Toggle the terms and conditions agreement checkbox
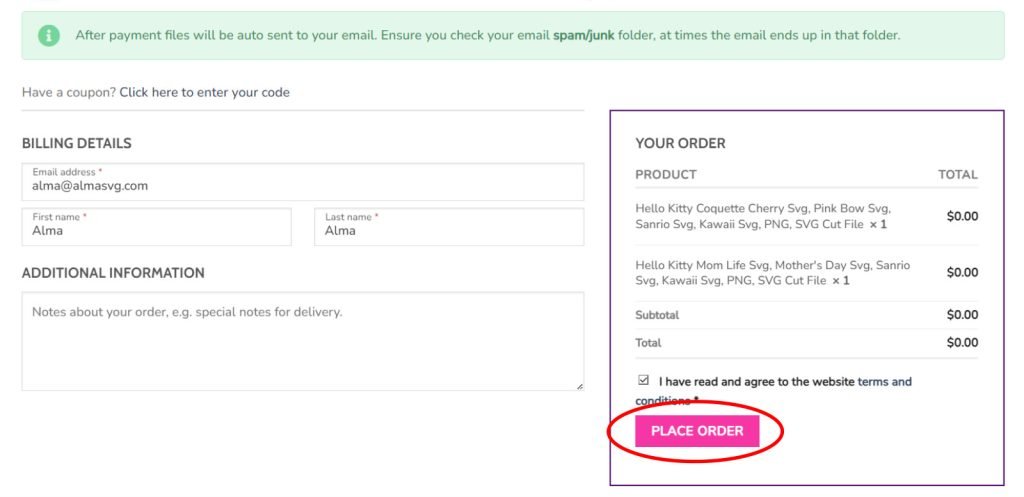This screenshot has width=1024, height=497. tap(642, 380)
